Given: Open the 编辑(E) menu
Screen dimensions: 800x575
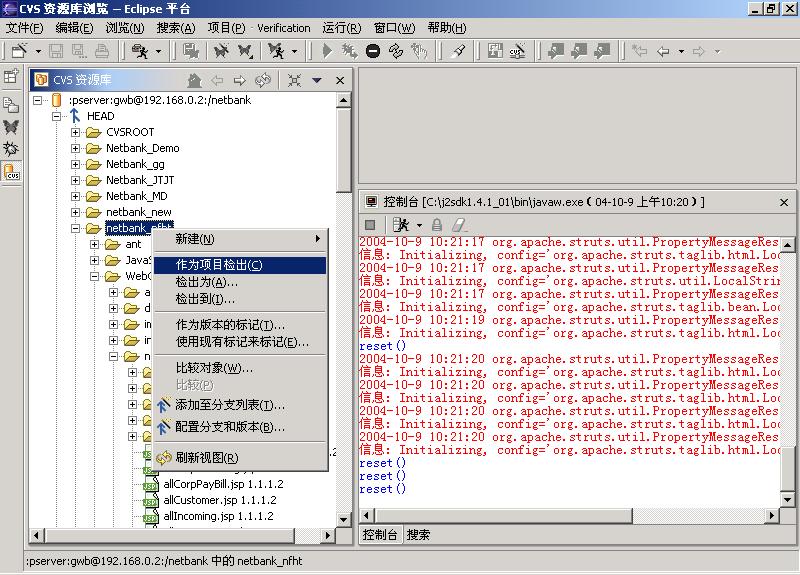Looking at the screenshot, I should tap(74, 28).
